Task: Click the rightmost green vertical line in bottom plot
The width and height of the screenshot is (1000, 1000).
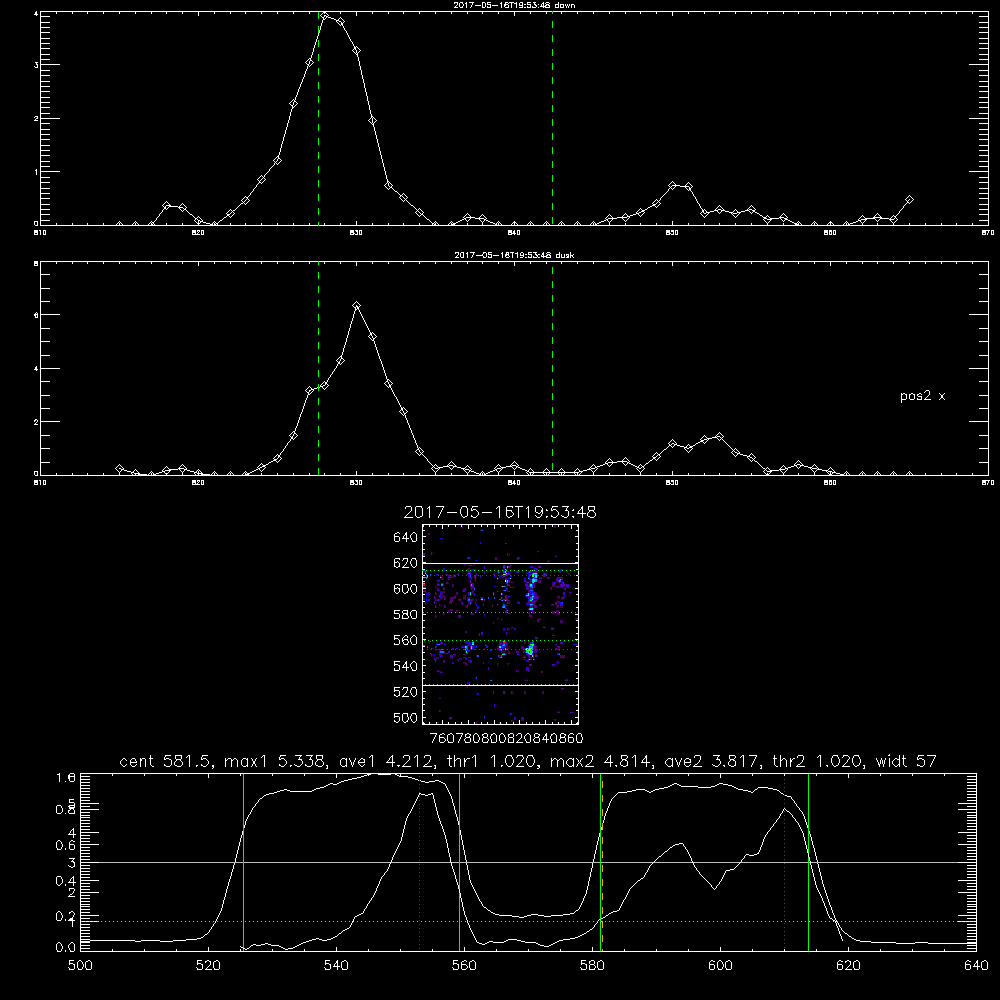Action: click(808, 862)
